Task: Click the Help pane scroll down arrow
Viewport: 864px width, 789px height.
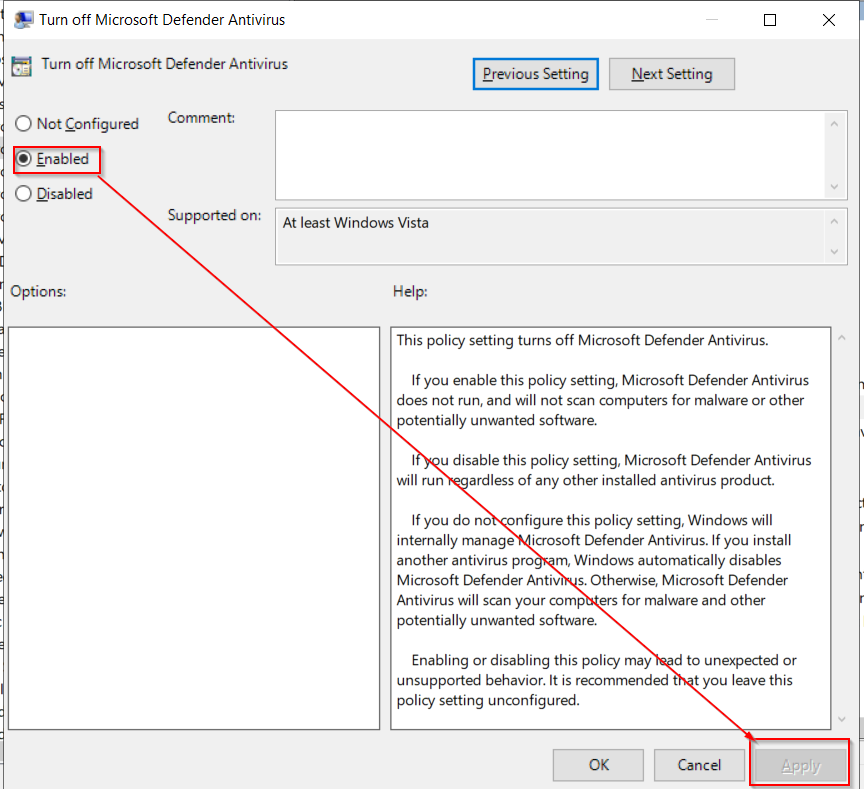Action: click(x=841, y=719)
